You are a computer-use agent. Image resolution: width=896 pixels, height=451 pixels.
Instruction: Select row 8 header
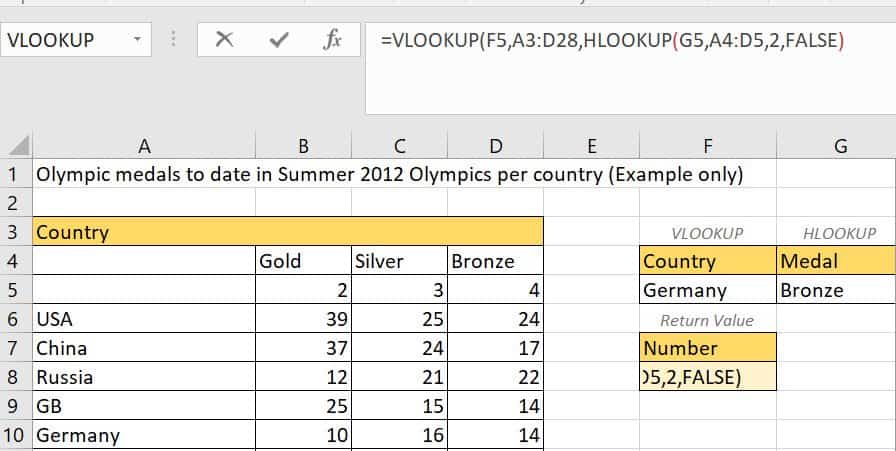coord(14,378)
